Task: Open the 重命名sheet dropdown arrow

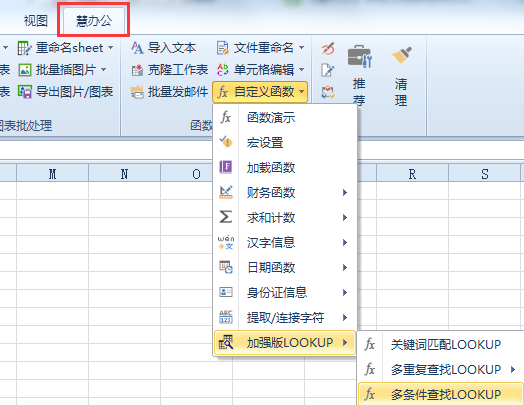Action: tap(111, 48)
